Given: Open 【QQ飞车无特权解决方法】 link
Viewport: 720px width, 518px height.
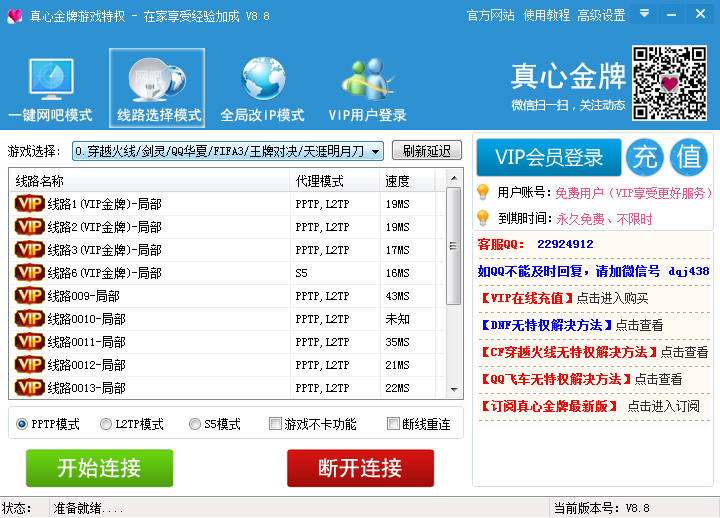Looking at the screenshot, I should point(580,379).
